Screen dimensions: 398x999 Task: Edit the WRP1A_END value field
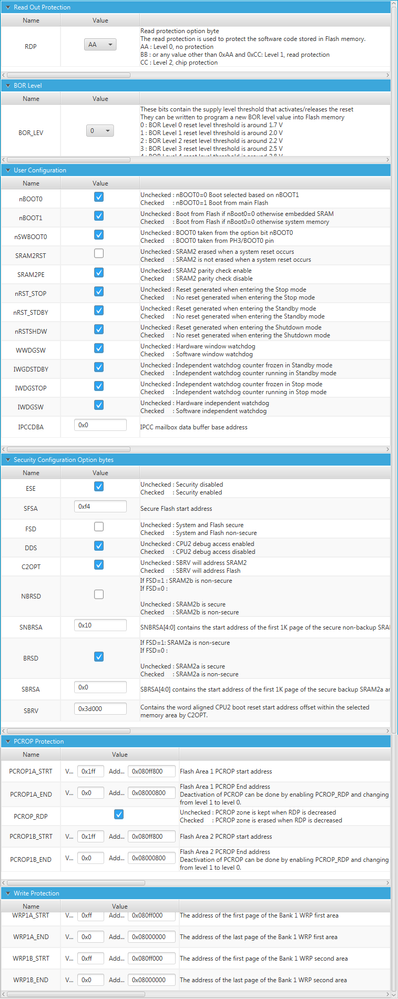point(90,937)
